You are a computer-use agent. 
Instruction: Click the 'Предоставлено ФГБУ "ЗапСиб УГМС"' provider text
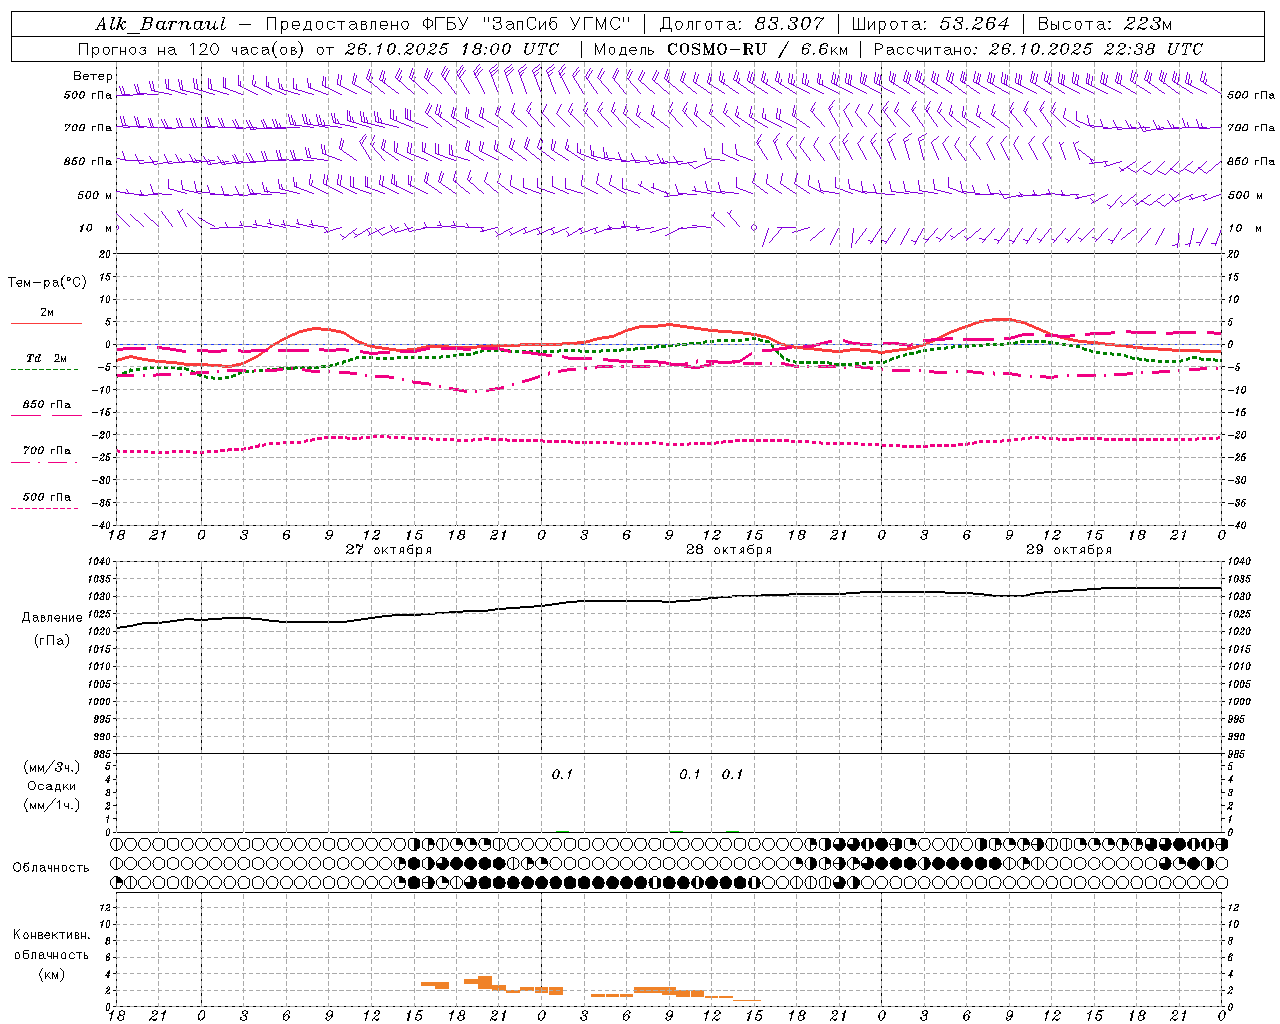click(x=449, y=24)
